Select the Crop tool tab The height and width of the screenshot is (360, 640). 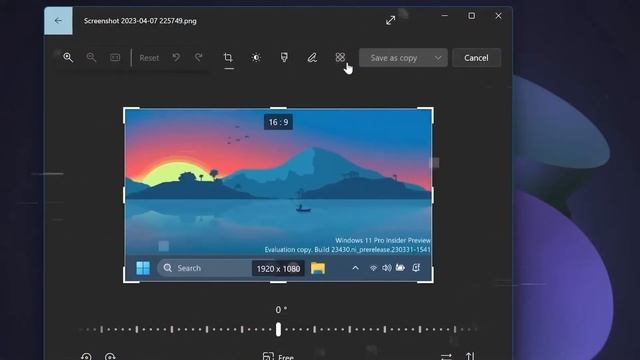(x=228, y=58)
